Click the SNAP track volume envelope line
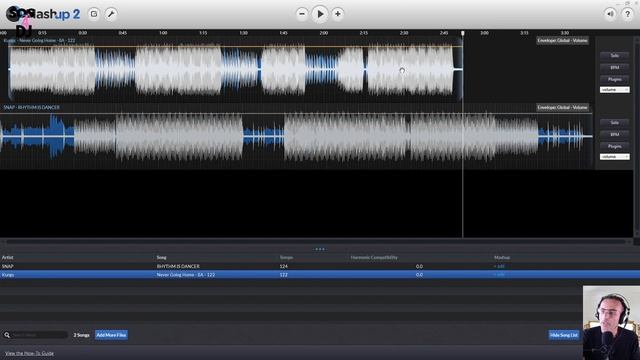Image resolution: width=640 pixels, height=360 pixels. pos(296,113)
